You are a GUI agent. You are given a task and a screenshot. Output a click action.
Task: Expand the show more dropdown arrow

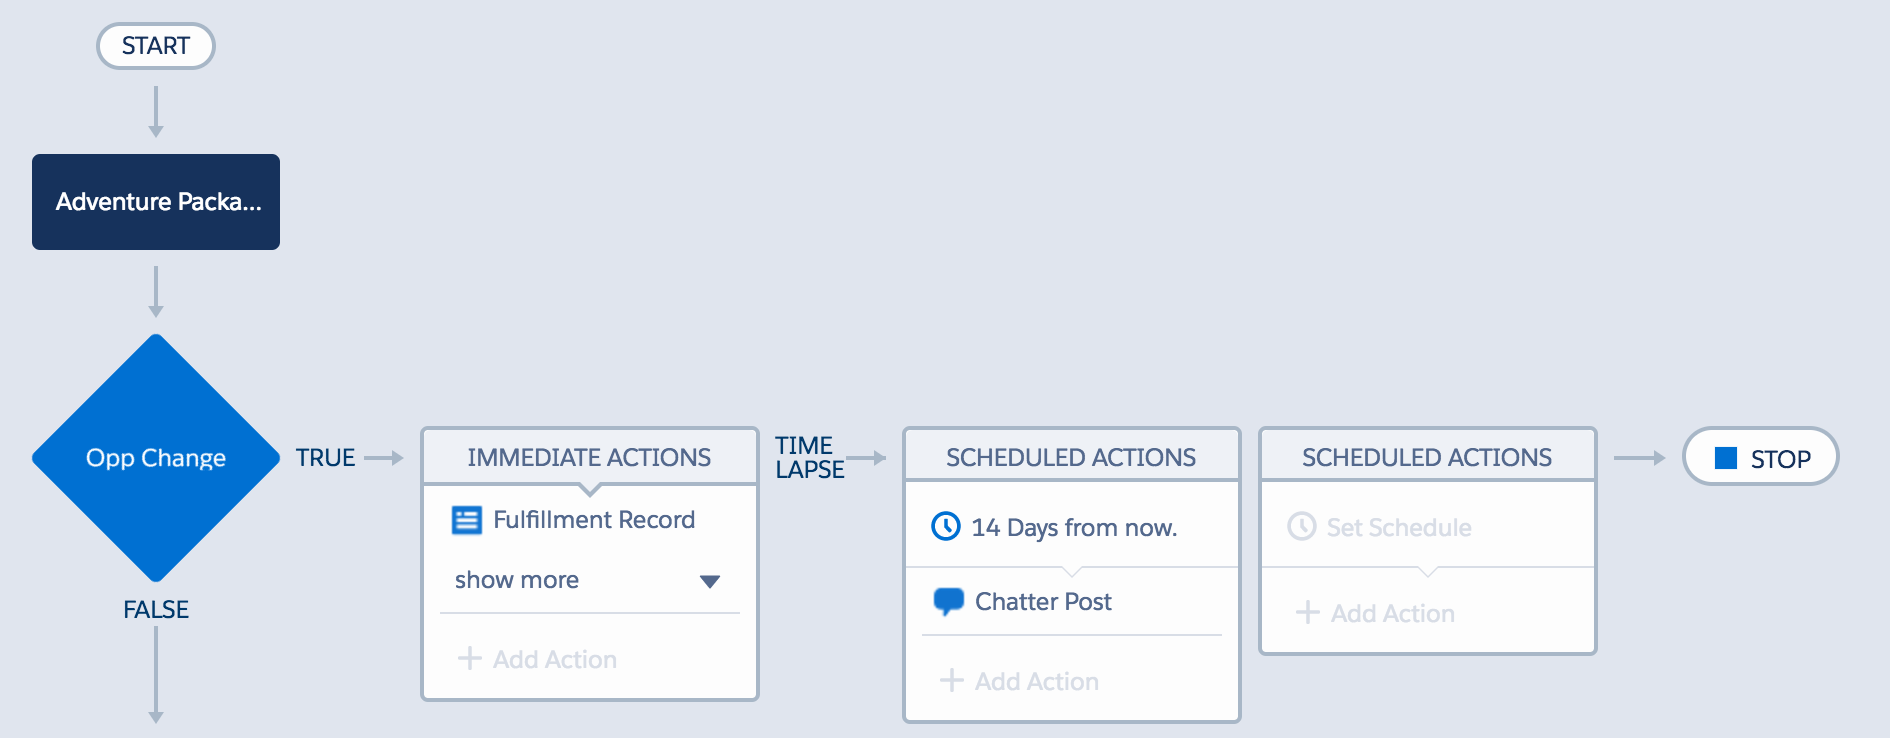click(710, 581)
